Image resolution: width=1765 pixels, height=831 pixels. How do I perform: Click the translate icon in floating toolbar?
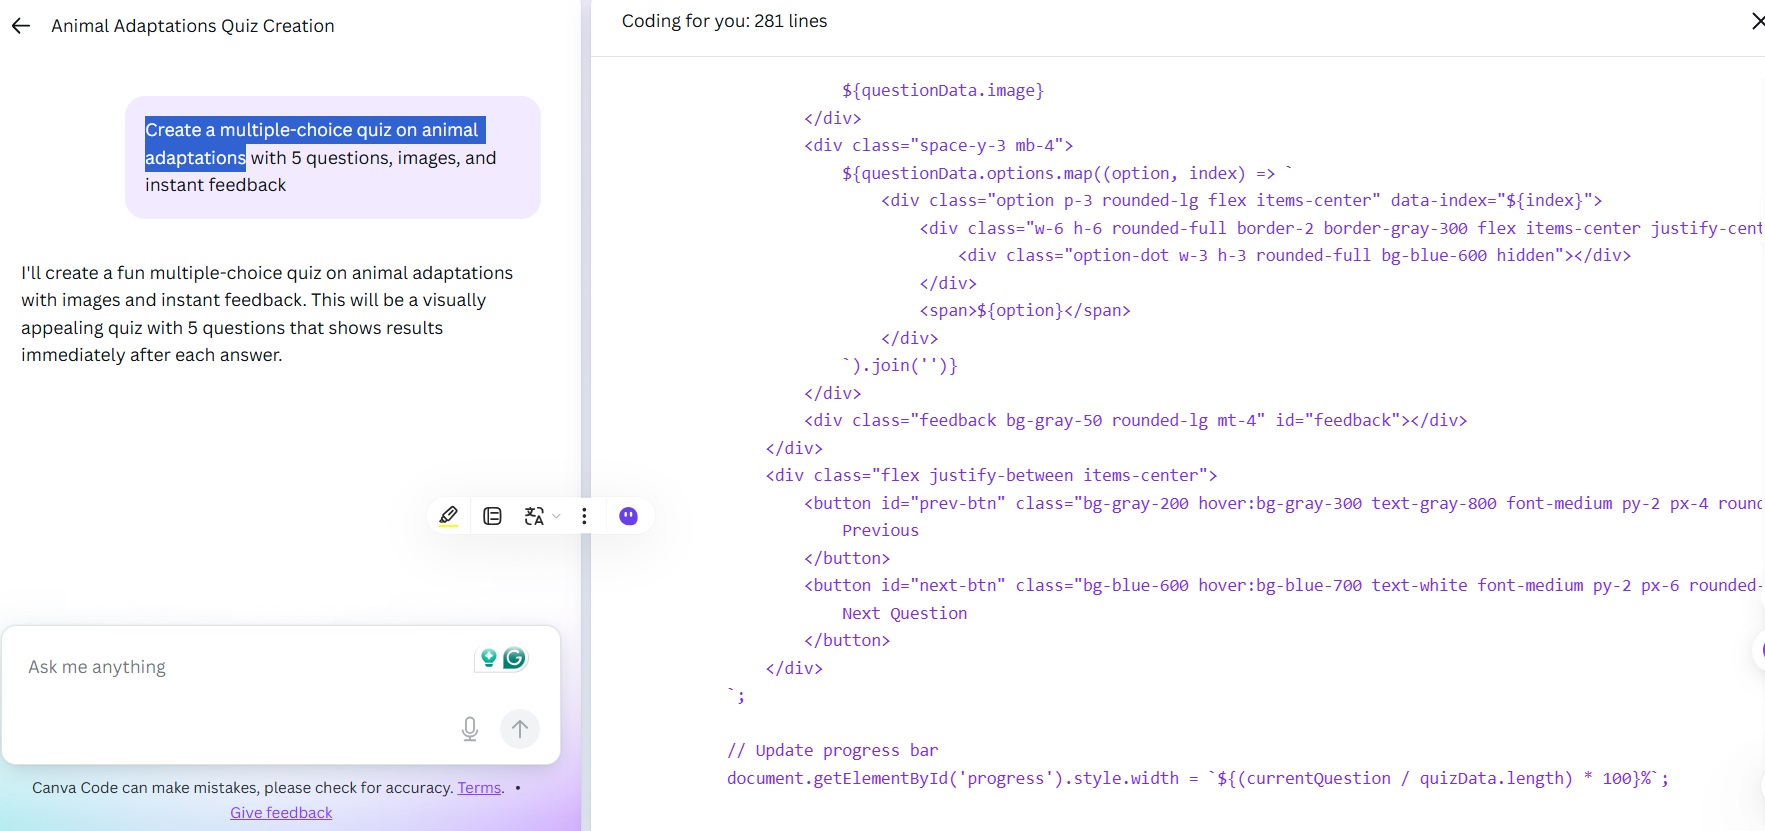(x=534, y=516)
